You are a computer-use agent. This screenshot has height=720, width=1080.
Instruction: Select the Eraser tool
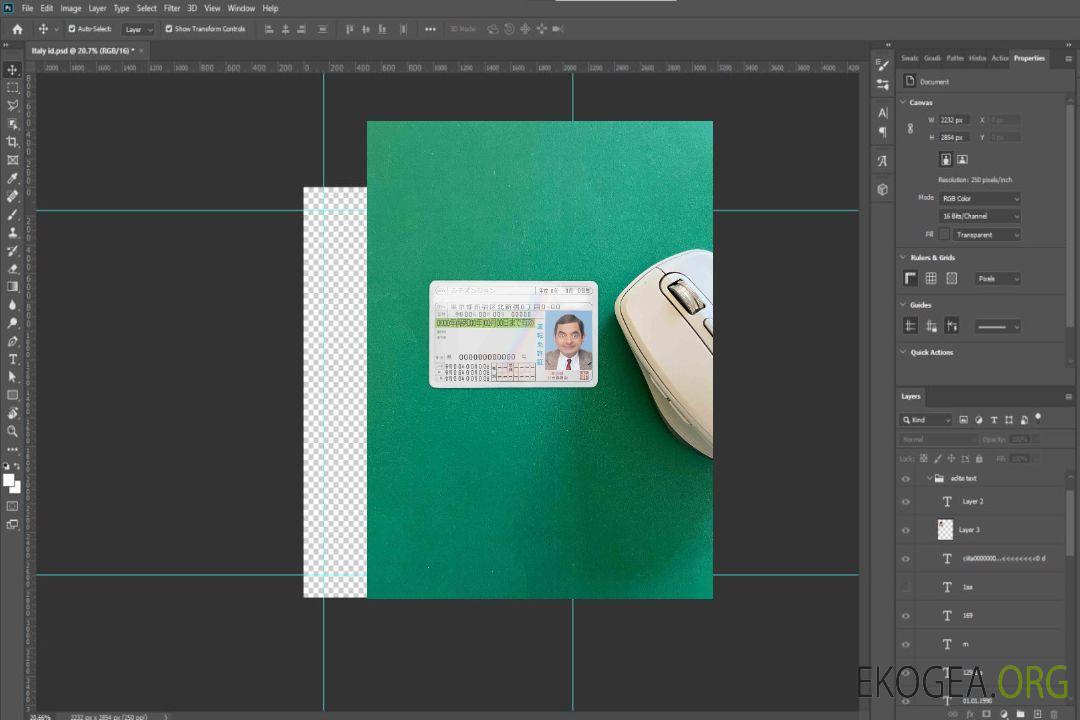click(x=12, y=269)
